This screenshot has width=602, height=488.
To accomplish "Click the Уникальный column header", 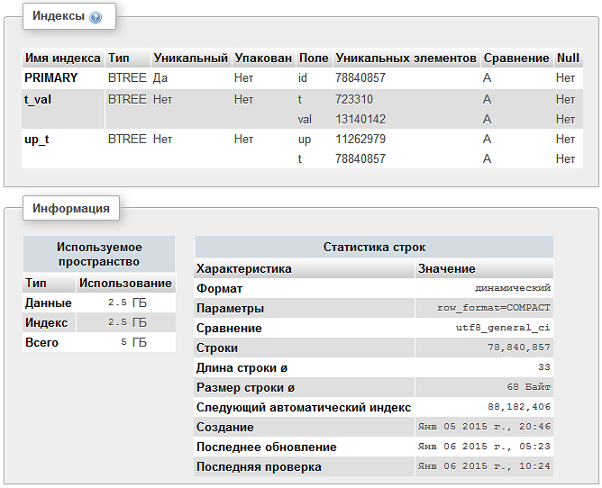I will 191,58.
